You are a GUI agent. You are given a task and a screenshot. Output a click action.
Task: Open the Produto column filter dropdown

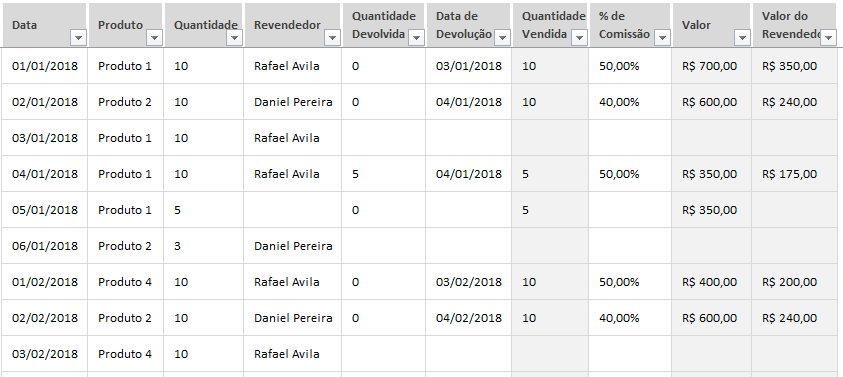click(154, 38)
